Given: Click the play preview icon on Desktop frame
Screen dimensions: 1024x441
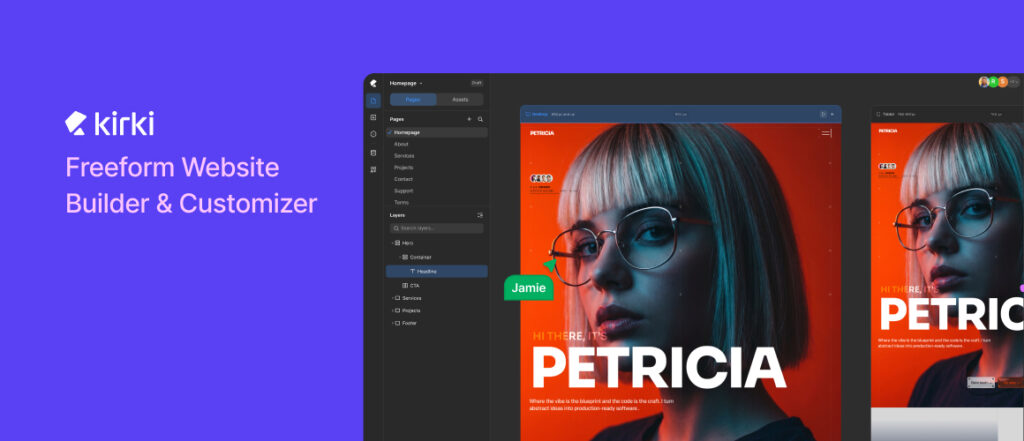Looking at the screenshot, I should (x=823, y=114).
